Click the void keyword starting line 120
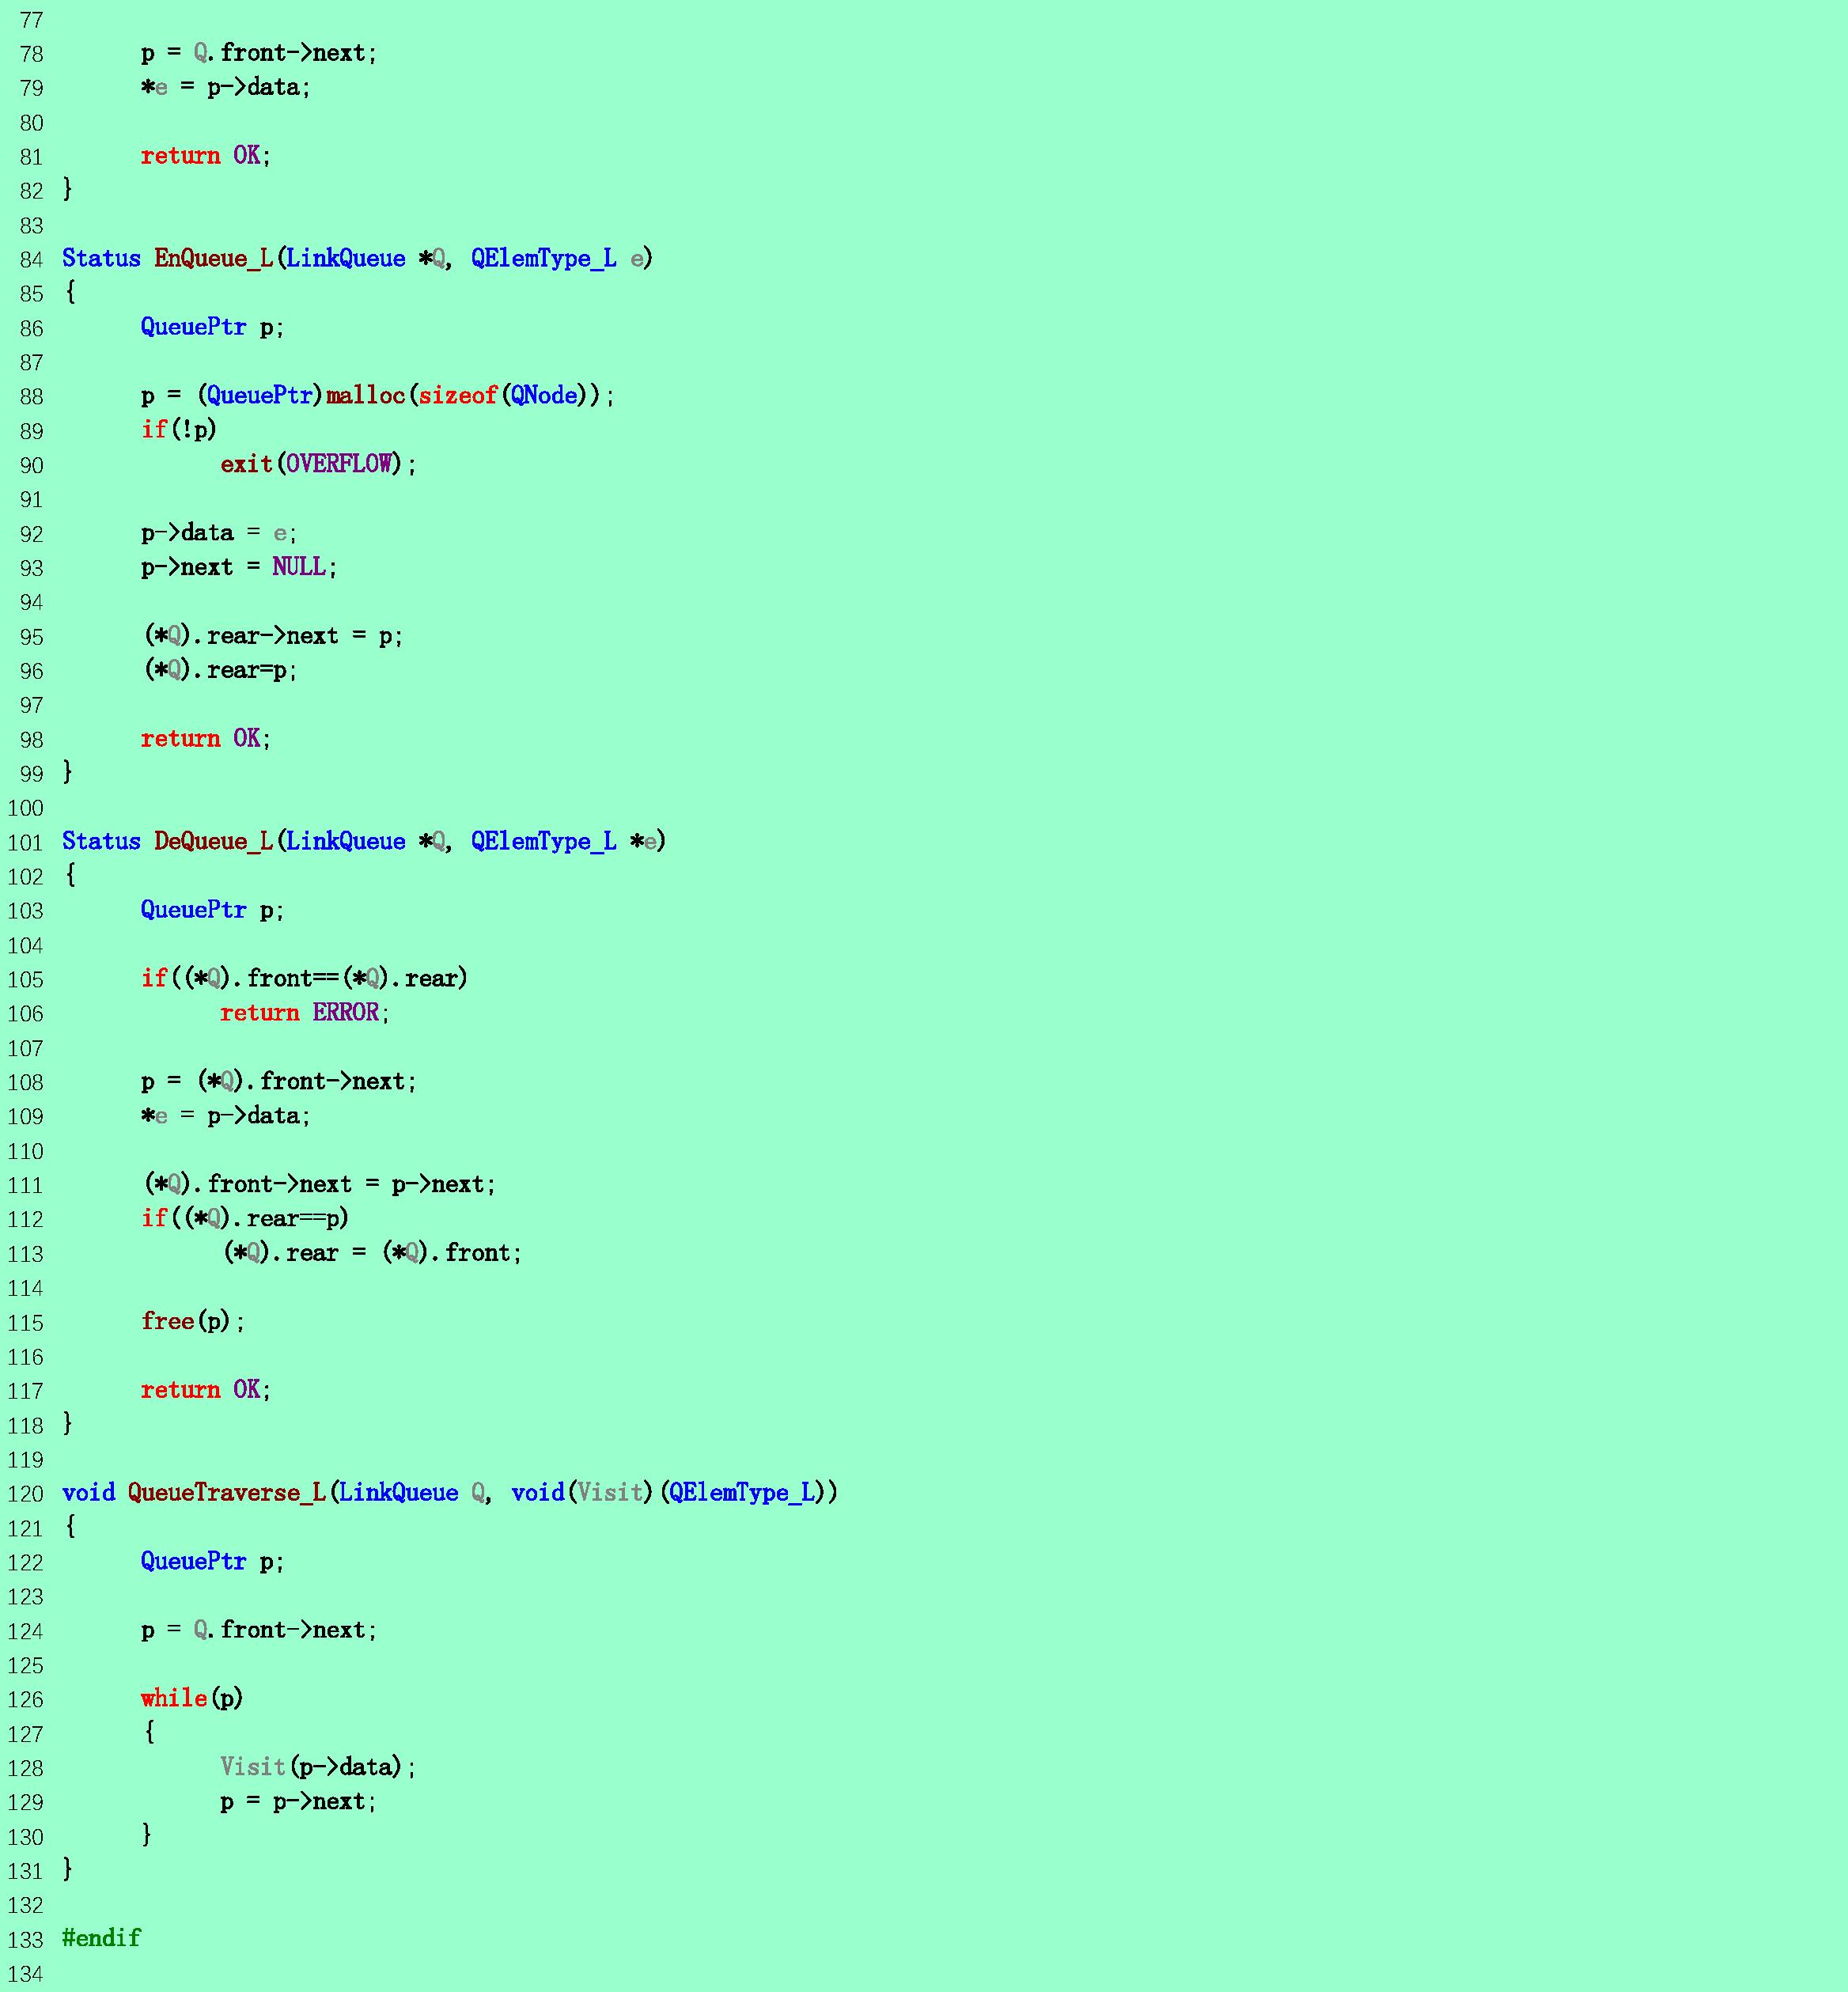This screenshot has height=1992, width=1848. click(88, 1493)
